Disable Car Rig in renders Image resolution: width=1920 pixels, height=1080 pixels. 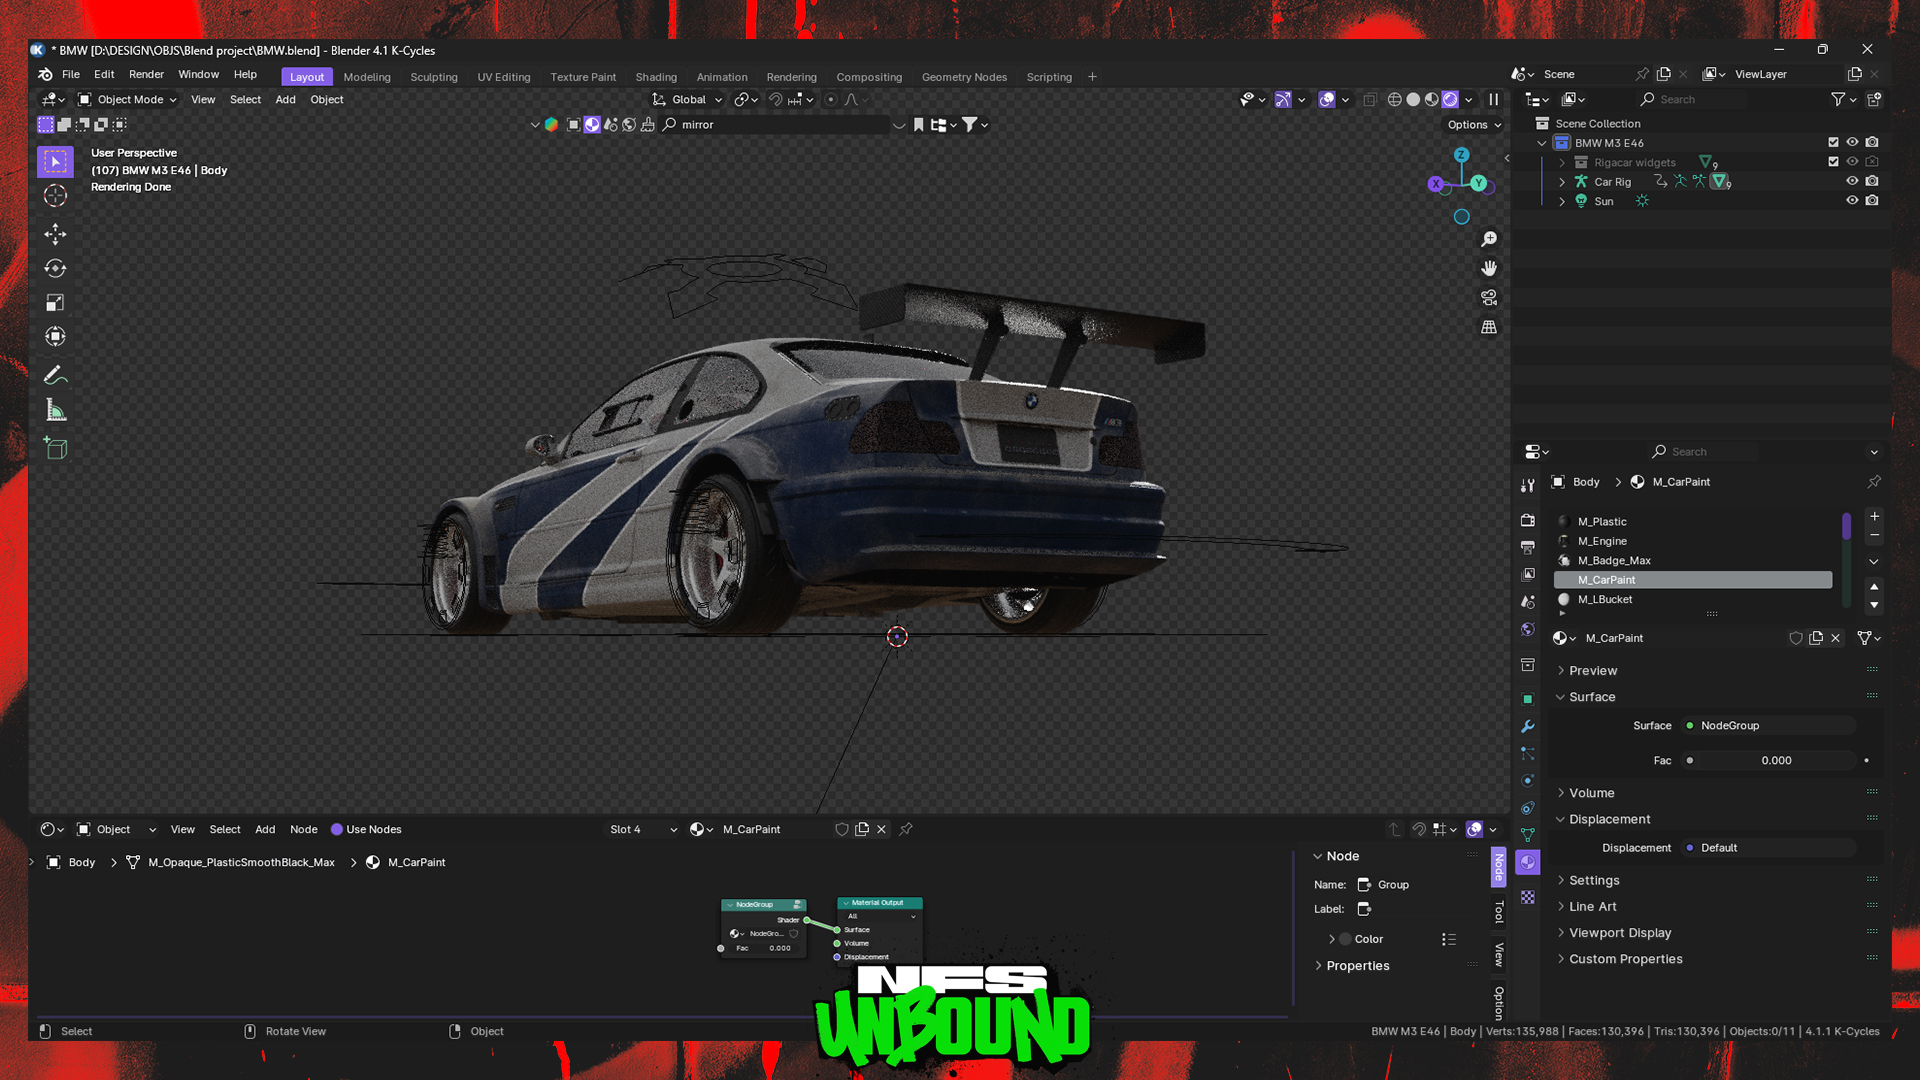coord(1872,181)
